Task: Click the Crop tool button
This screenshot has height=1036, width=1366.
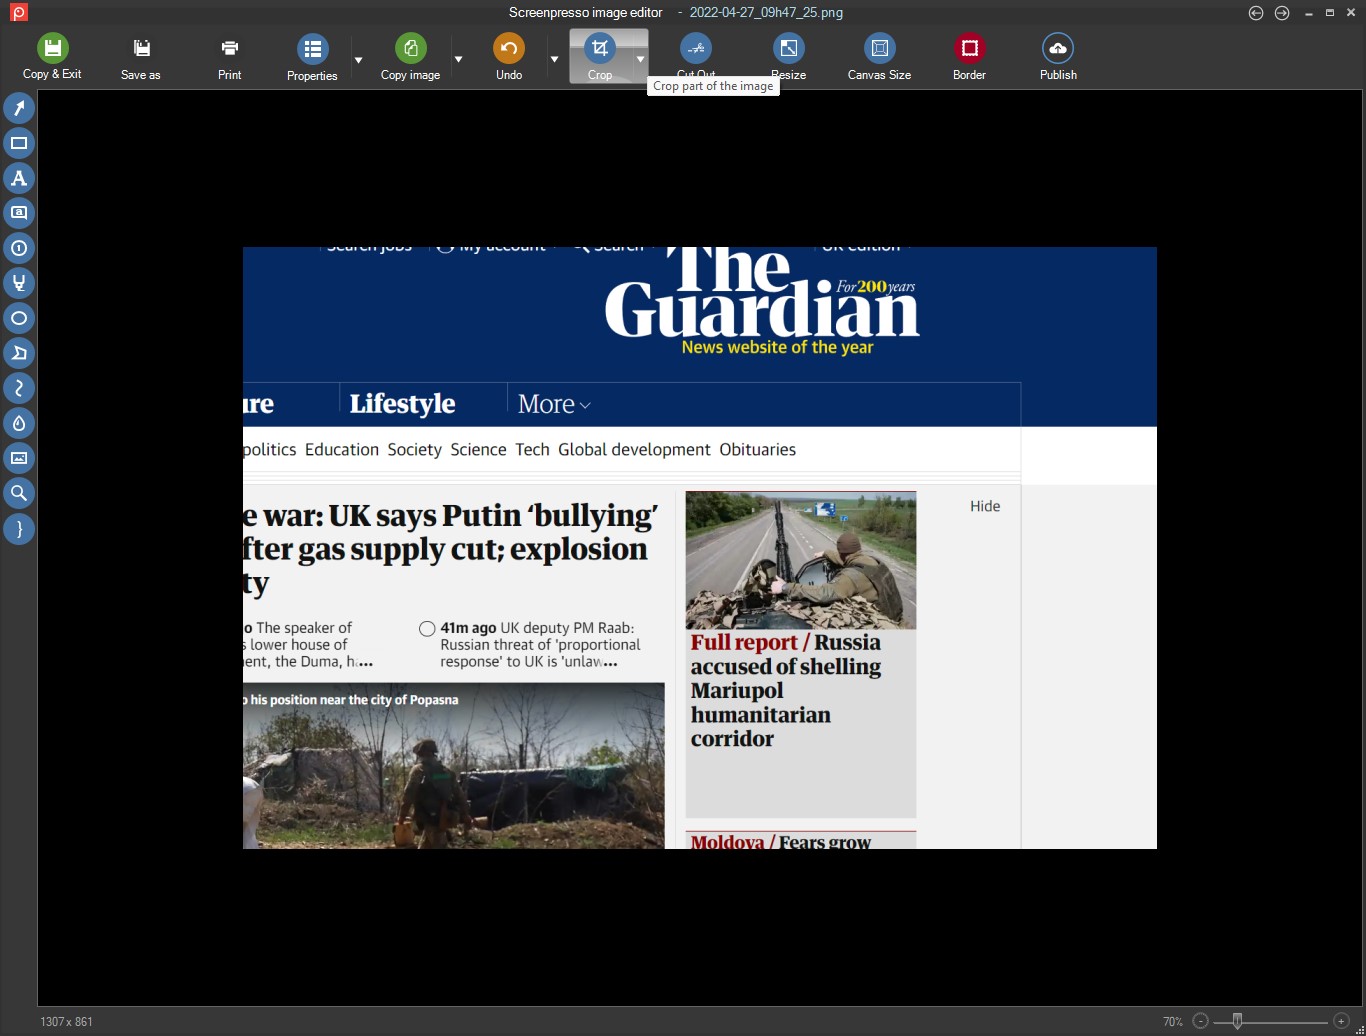Action: pos(599,56)
